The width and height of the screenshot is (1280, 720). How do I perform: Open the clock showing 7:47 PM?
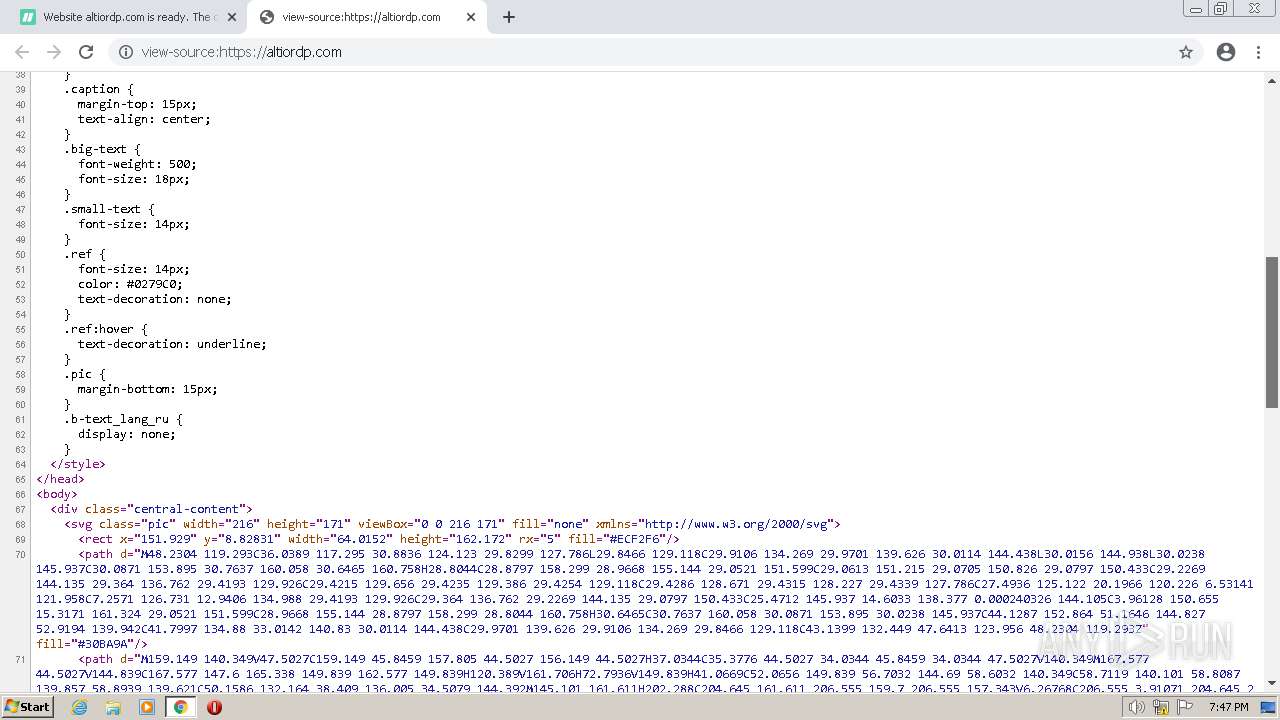click(x=1228, y=707)
